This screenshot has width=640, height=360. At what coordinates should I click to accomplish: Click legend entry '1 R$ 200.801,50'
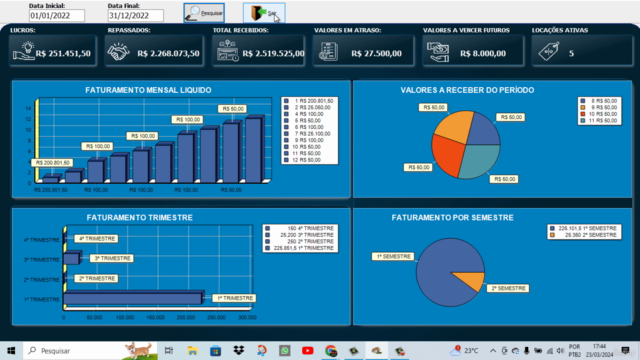(x=309, y=101)
